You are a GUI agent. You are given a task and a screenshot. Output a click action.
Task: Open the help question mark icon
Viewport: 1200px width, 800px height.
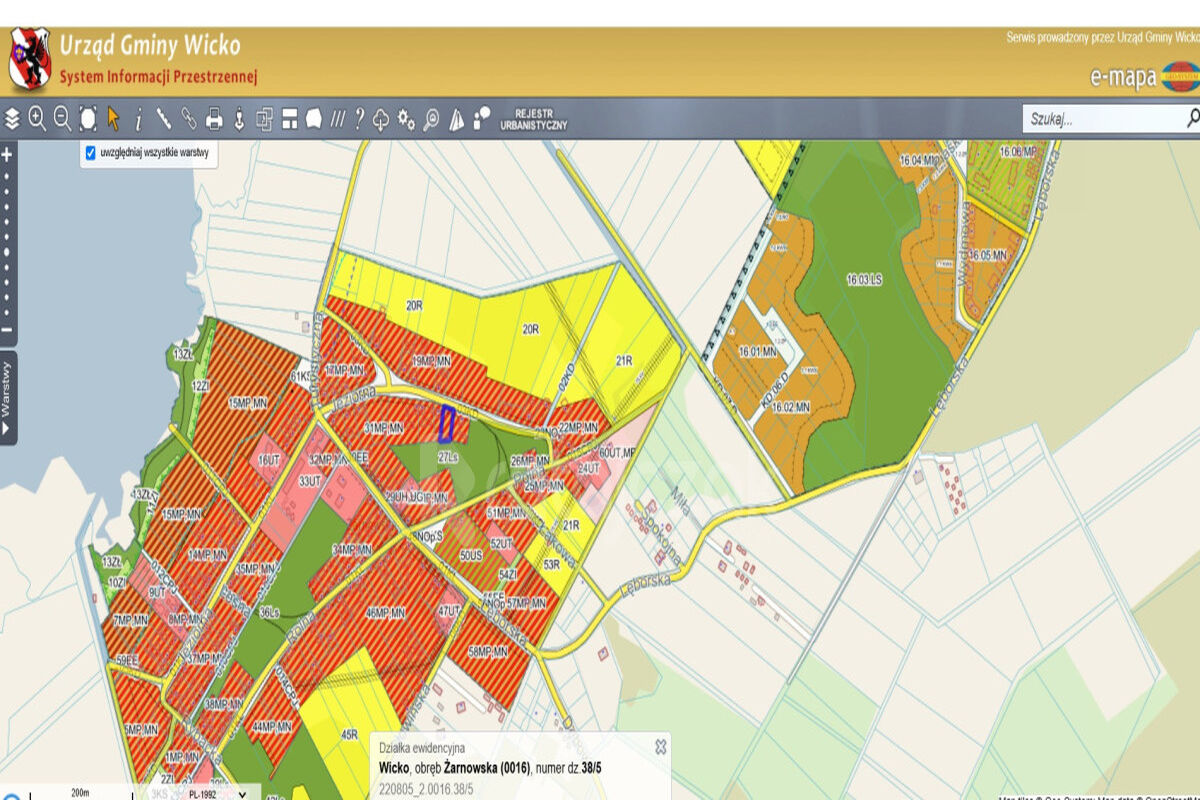[x=359, y=119]
